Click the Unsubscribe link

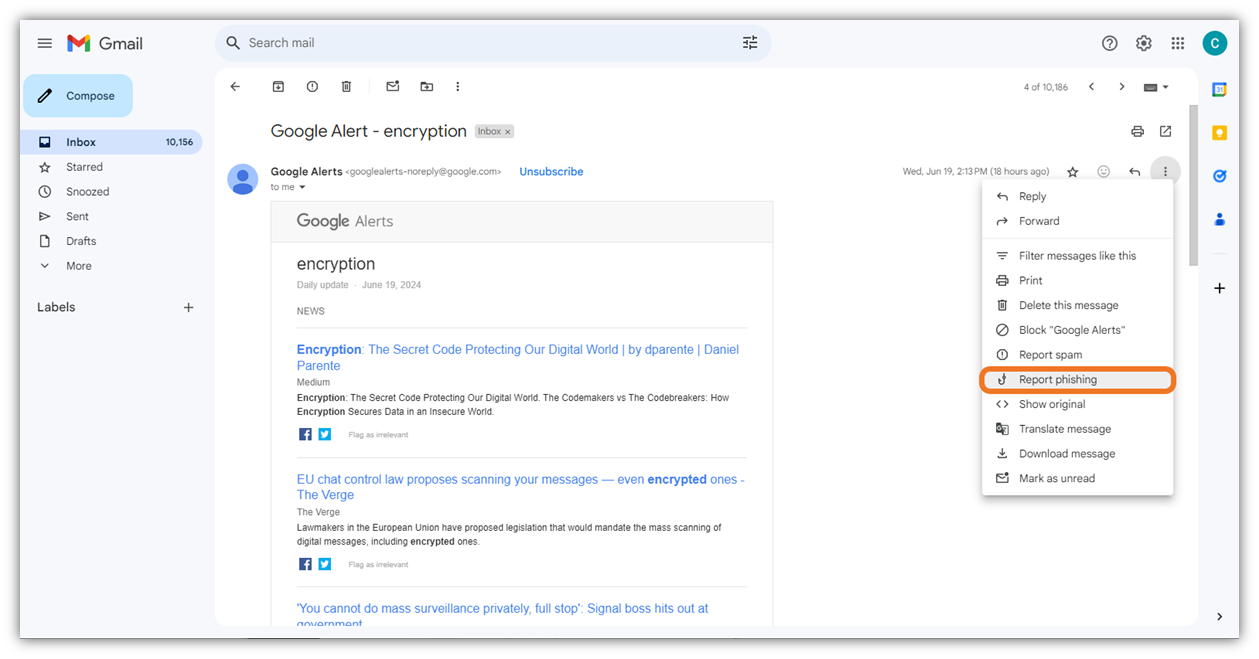click(551, 171)
